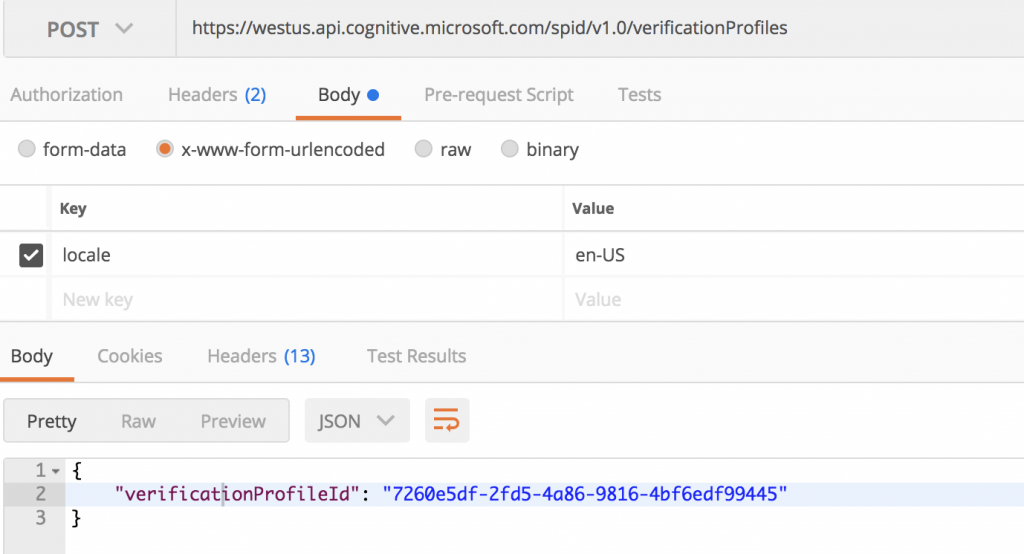This screenshot has height=554, width=1024.
Task: Expand the JSON format dropdown
Action: click(356, 421)
